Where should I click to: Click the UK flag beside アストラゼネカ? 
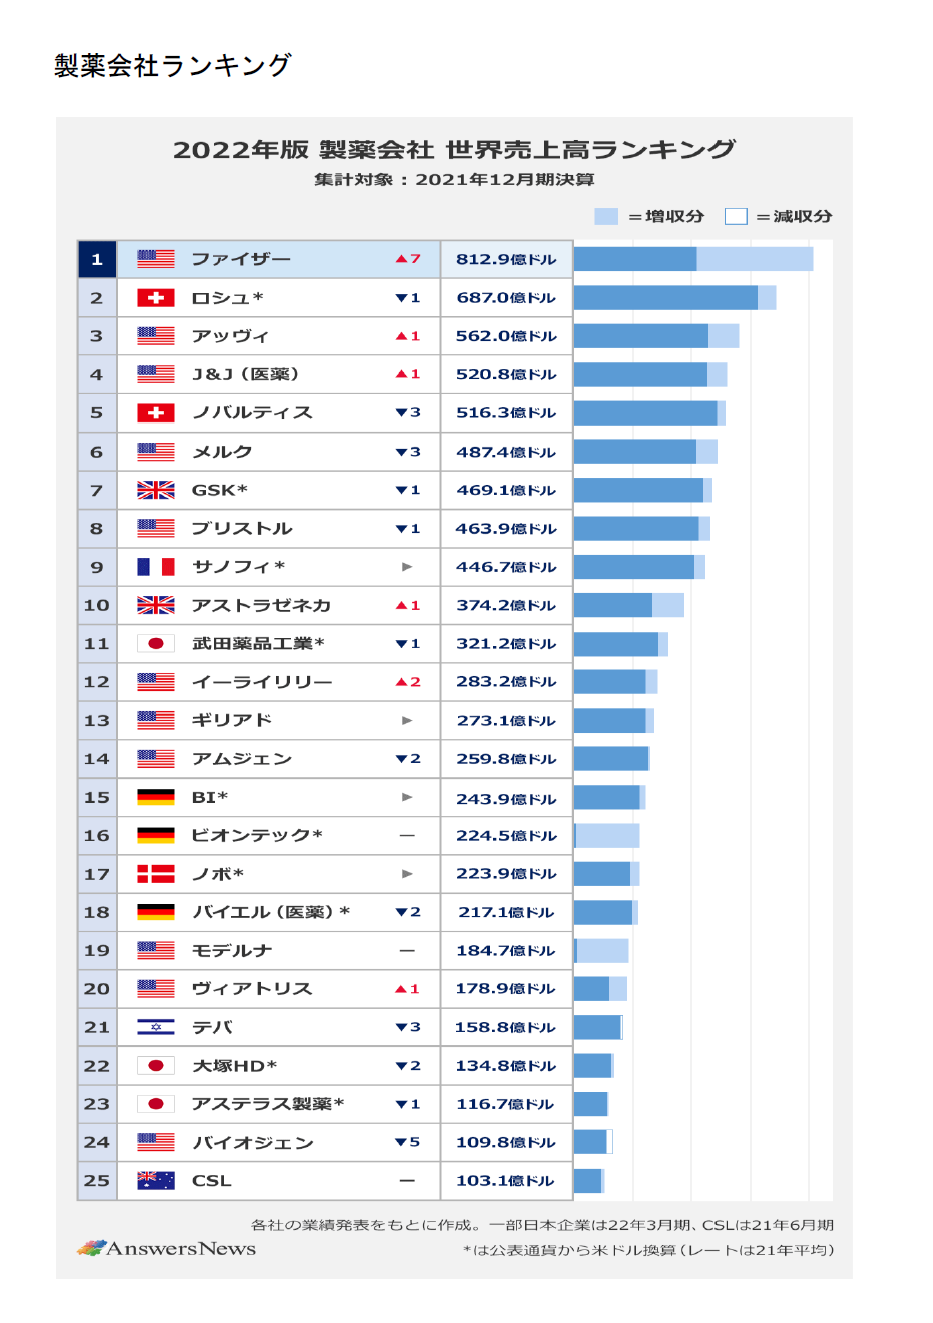click(156, 605)
